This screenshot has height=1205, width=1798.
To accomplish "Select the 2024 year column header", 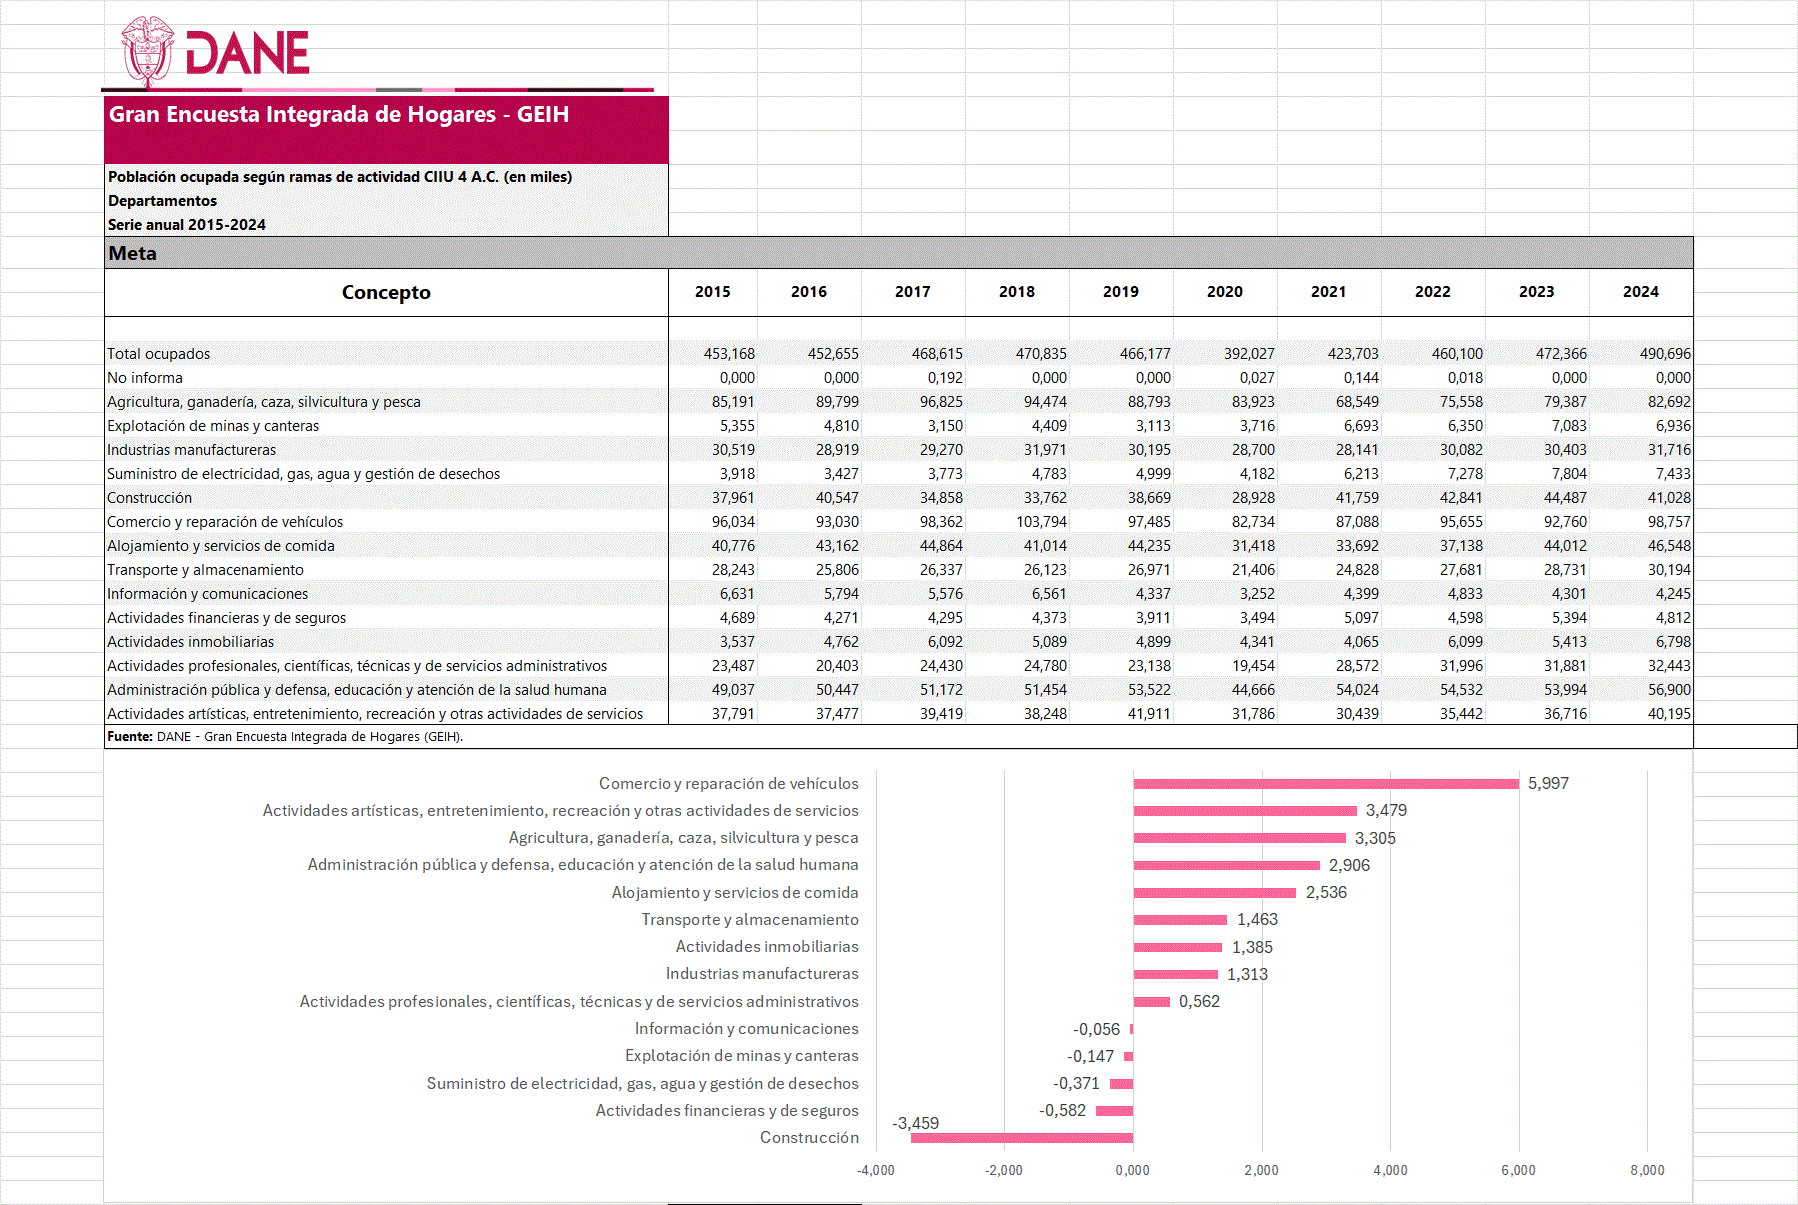I will click(1640, 292).
